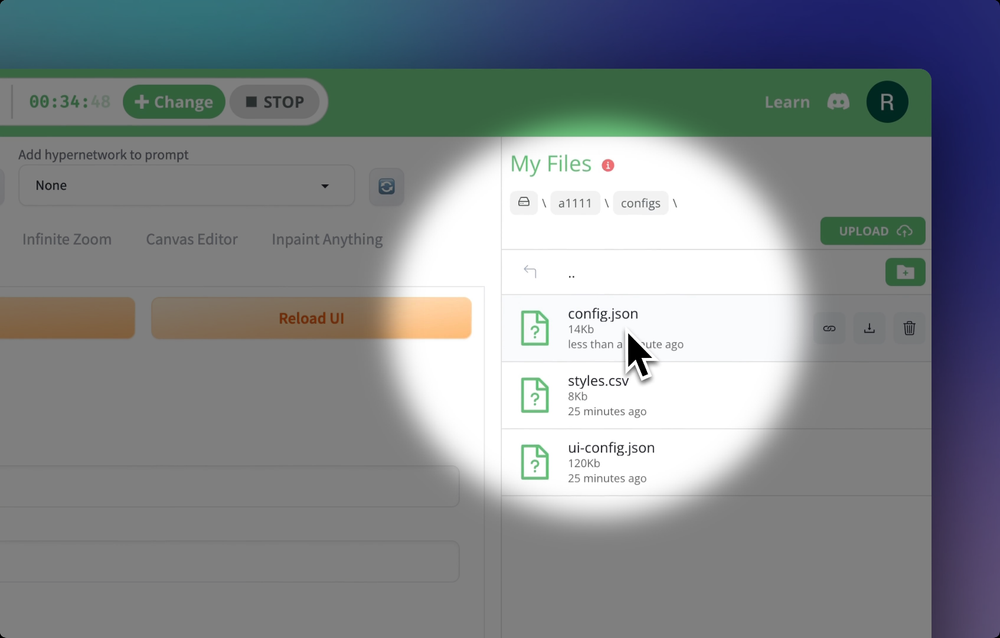Navigate to the a1111 breadcrumb folder
The width and height of the screenshot is (1000, 638).
point(575,203)
